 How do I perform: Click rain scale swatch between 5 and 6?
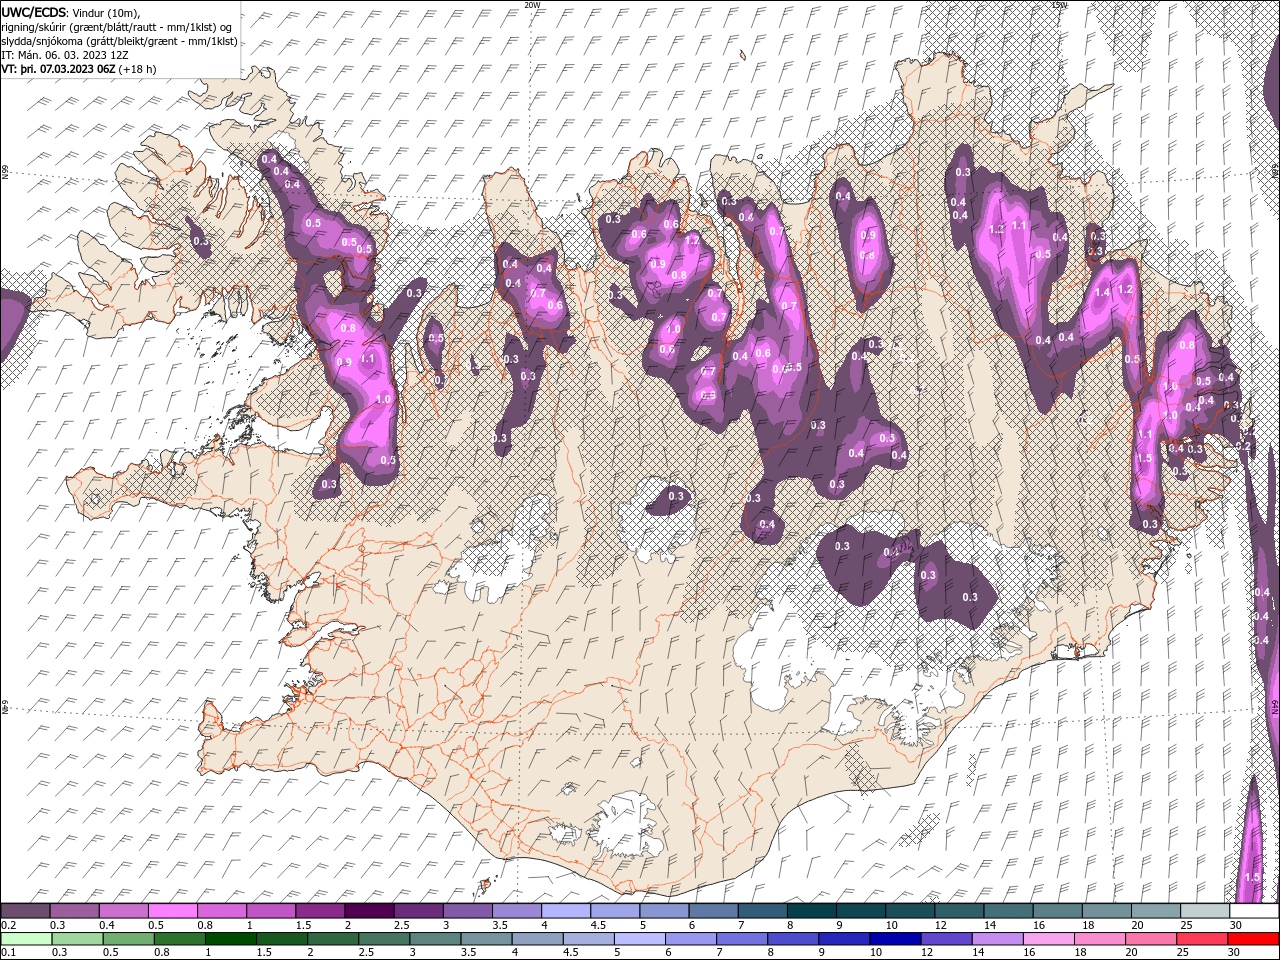tap(640, 939)
